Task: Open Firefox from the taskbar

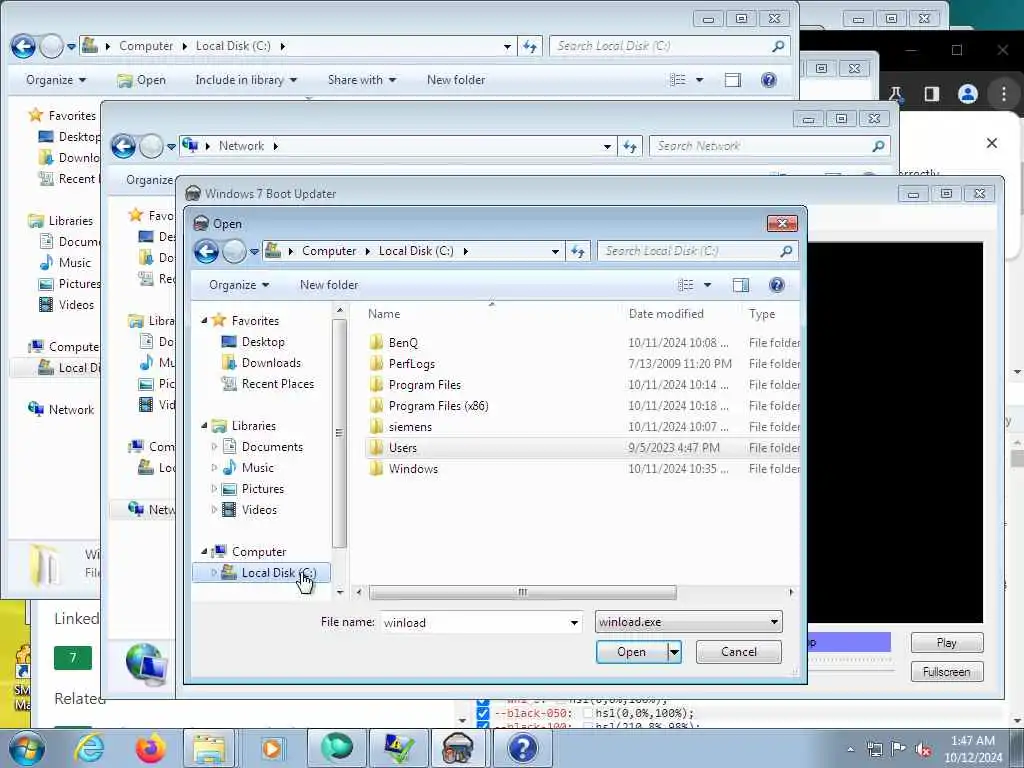Action: click(150, 748)
